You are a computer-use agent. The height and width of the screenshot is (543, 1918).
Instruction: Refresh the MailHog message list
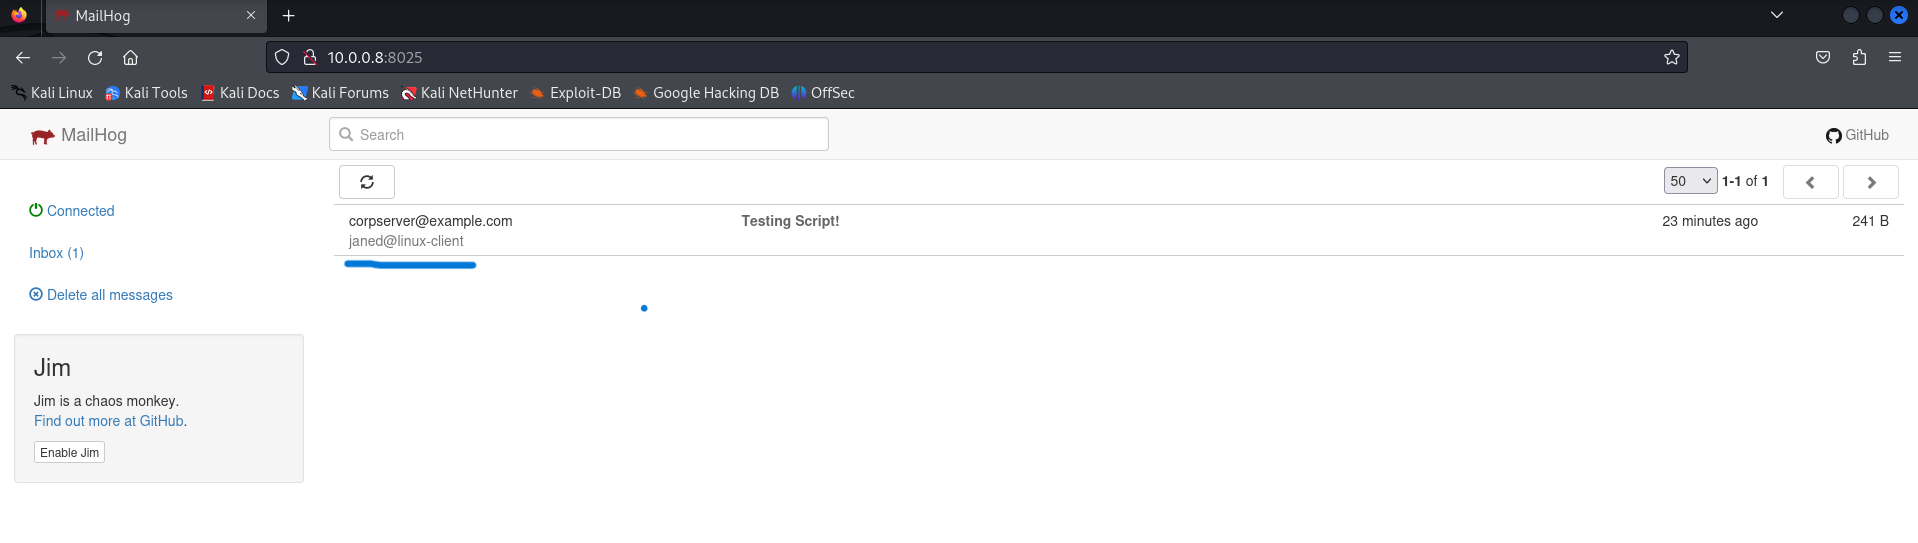(x=367, y=182)
